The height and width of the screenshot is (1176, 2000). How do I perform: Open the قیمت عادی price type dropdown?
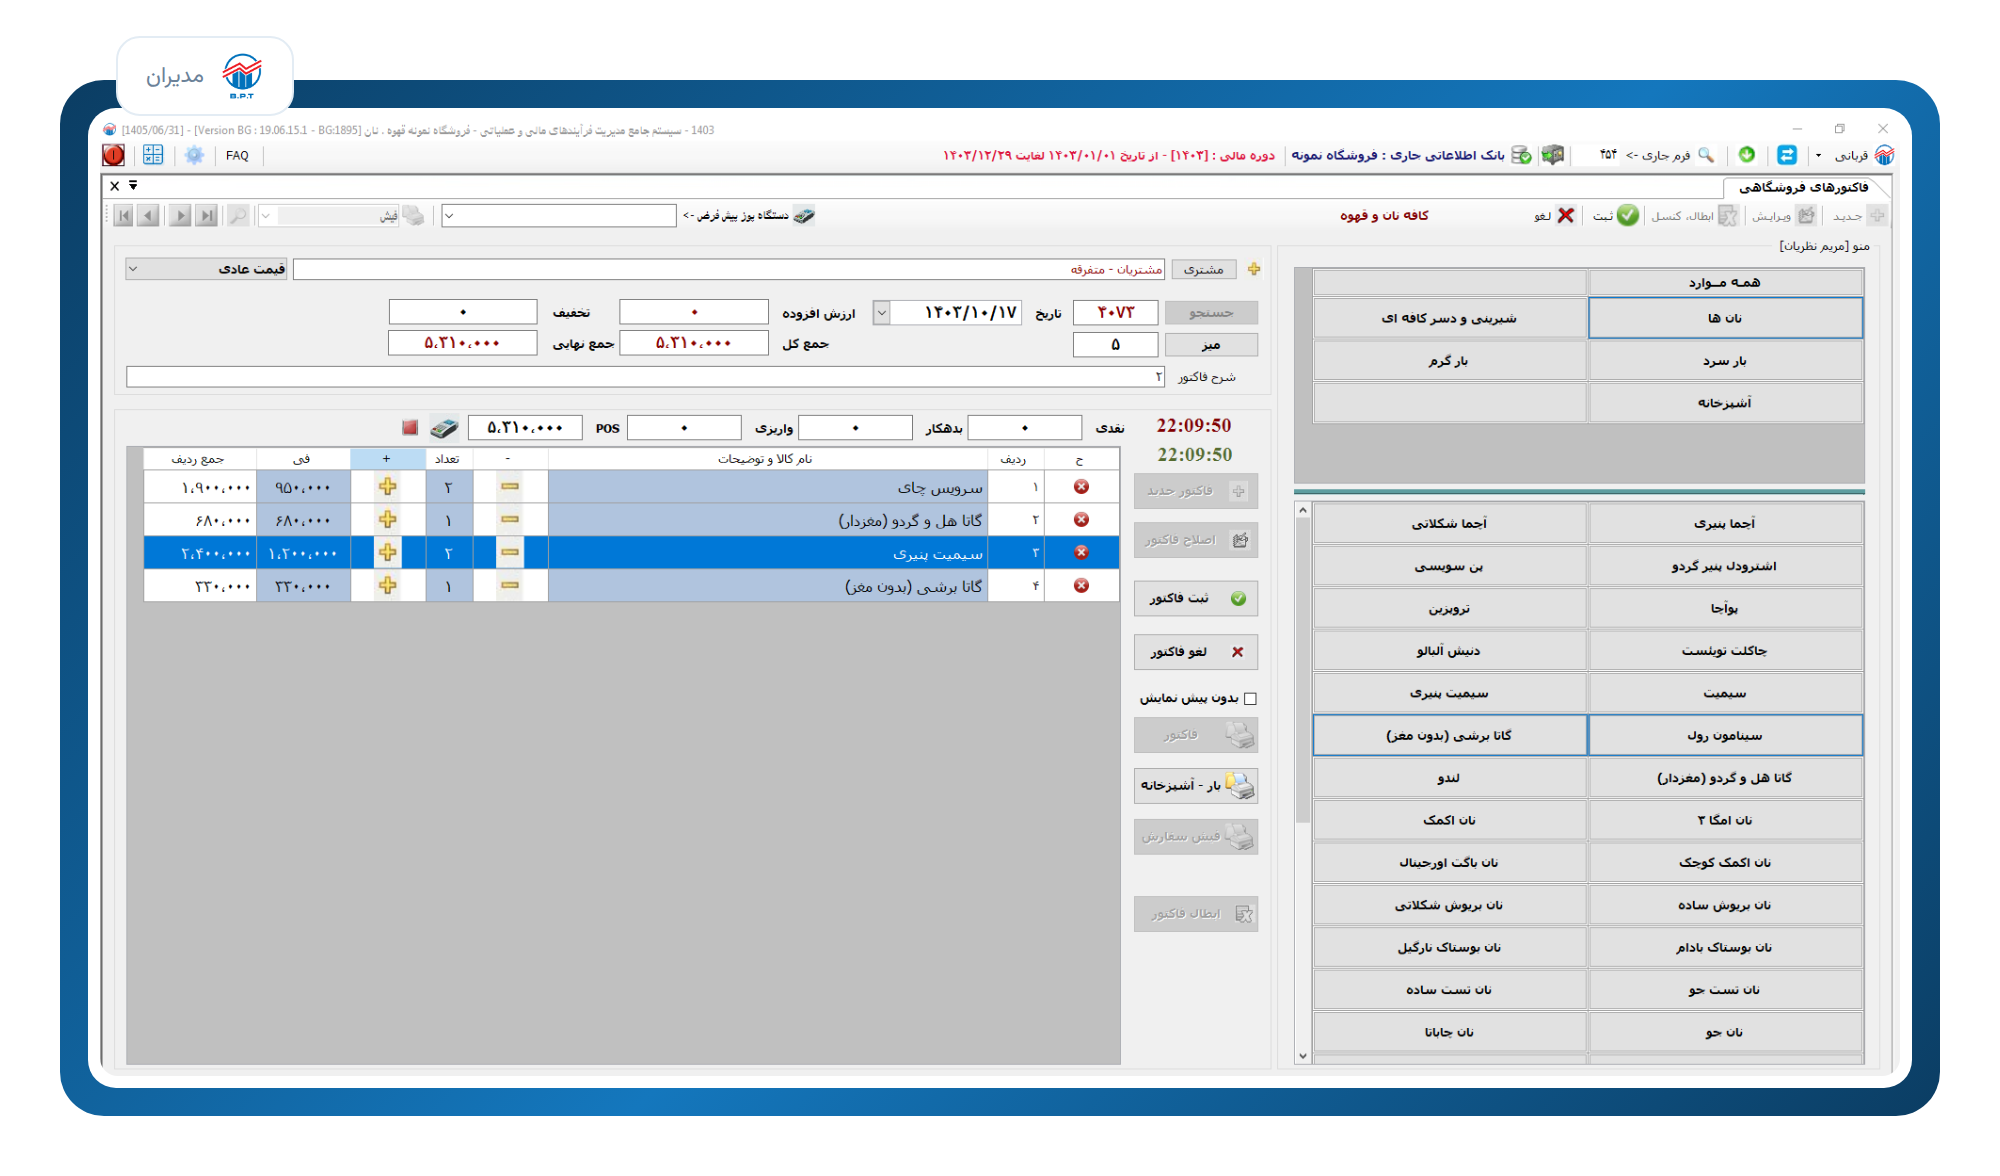(x=205, y=269)
